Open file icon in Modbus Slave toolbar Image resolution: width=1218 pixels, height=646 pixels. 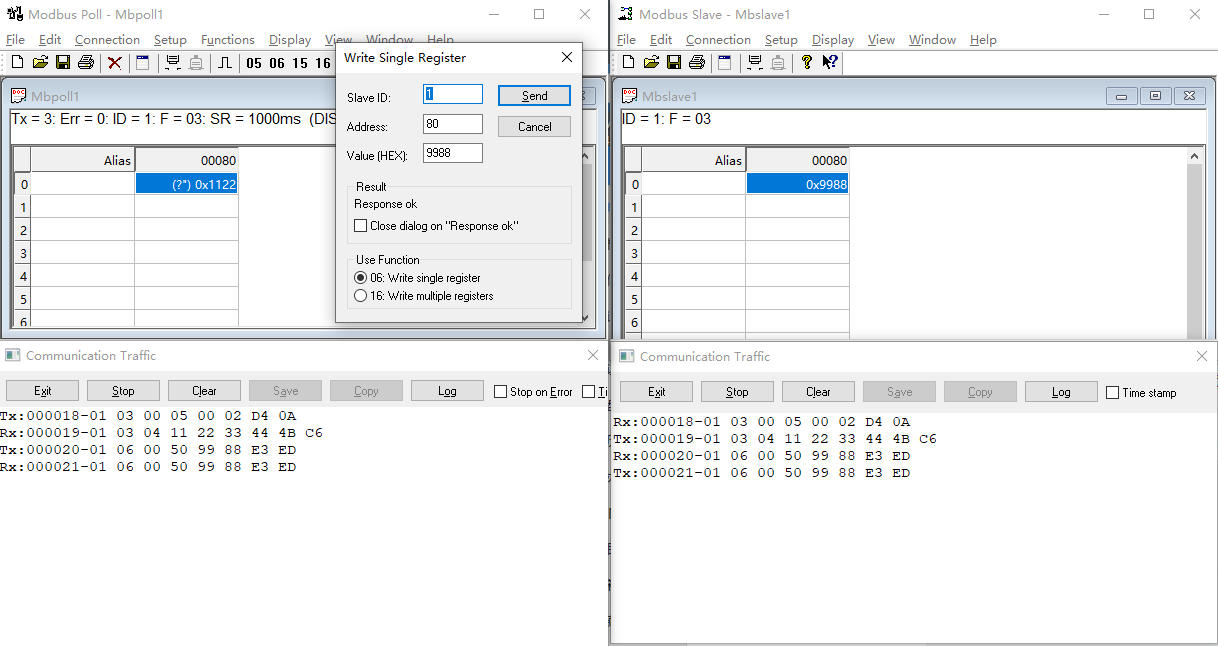(x=651, y=63)
